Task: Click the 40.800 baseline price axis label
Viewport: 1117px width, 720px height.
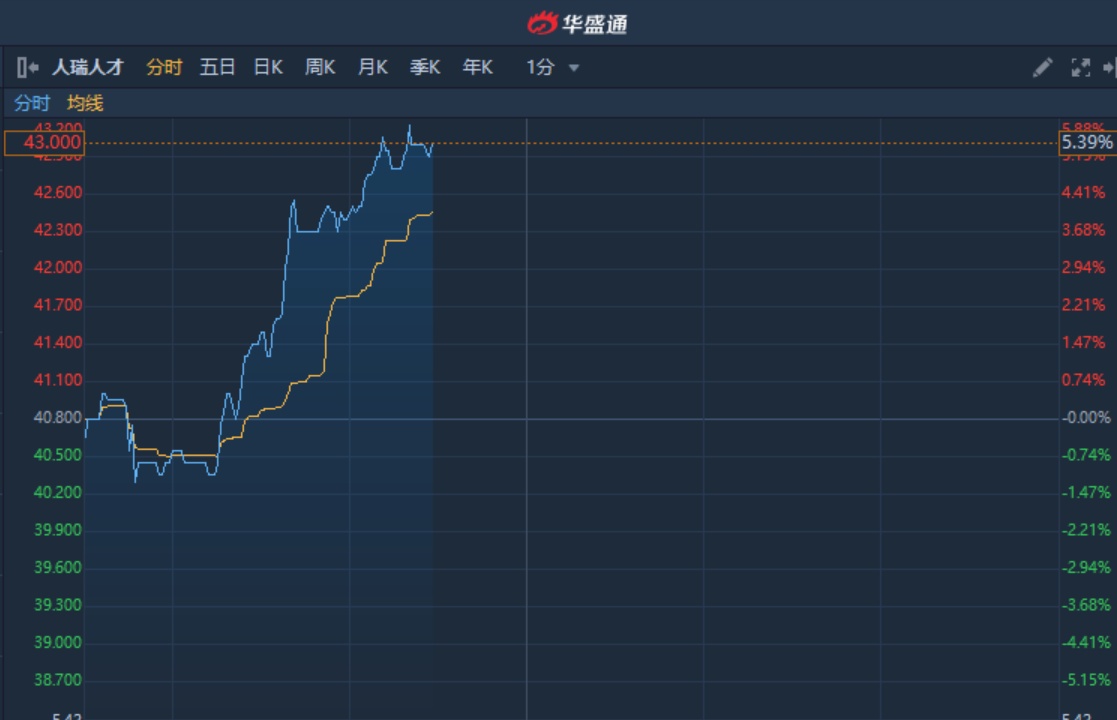Action: coord(58,418)
